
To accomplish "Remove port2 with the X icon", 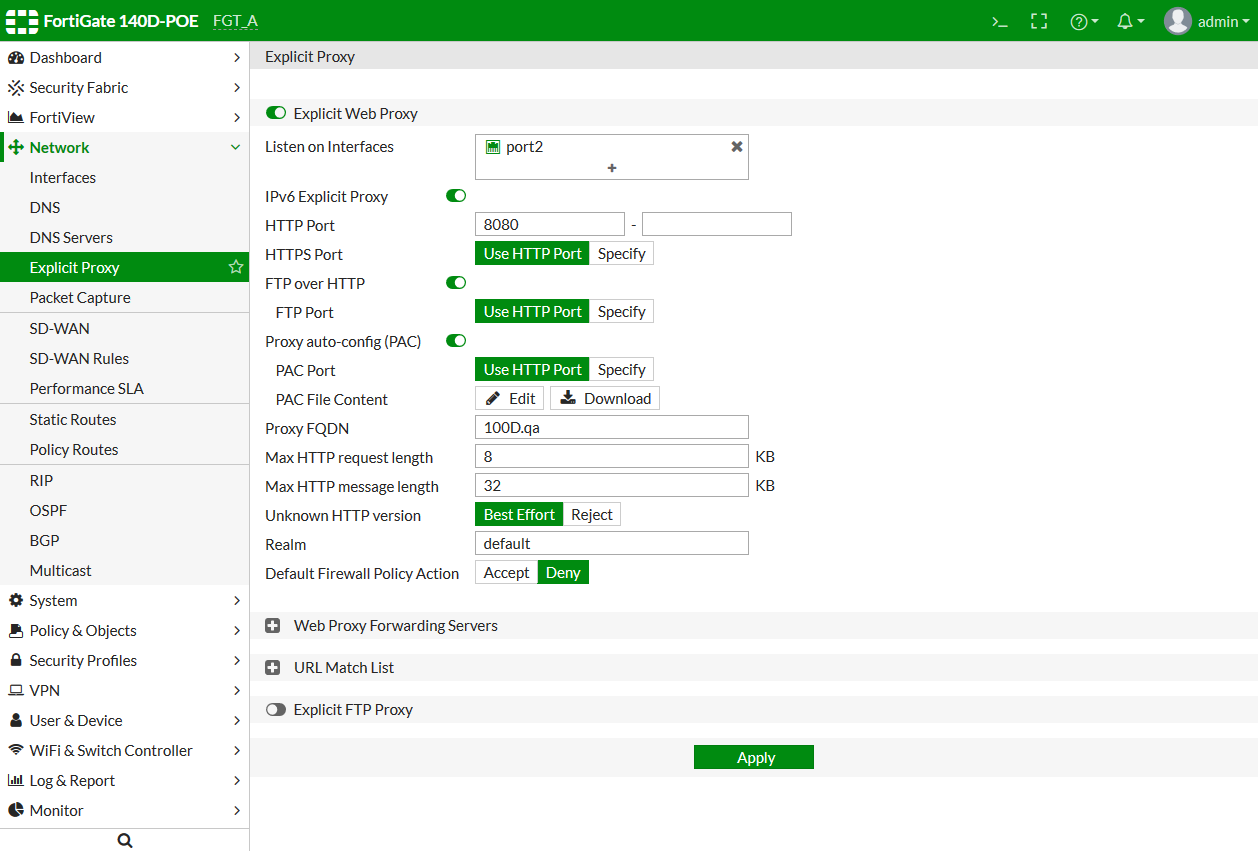I will coord(737,147).
